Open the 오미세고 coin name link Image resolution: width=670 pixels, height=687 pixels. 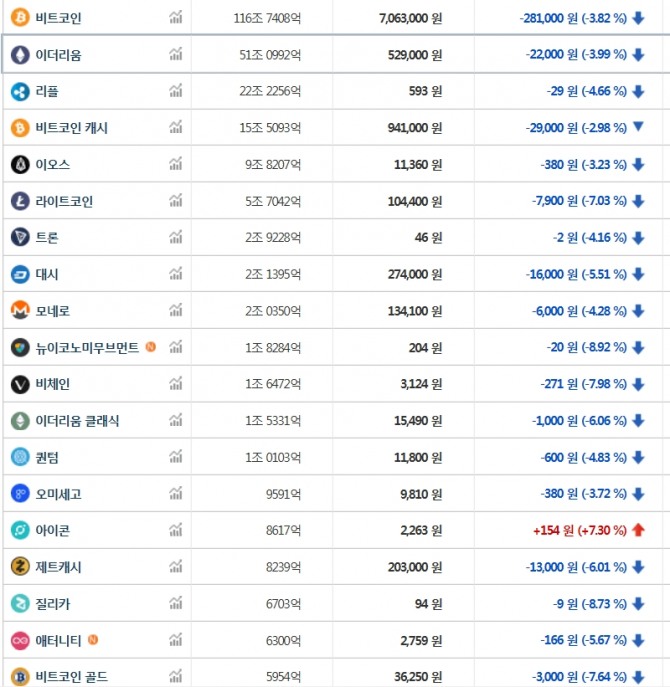tap(59, 493)
